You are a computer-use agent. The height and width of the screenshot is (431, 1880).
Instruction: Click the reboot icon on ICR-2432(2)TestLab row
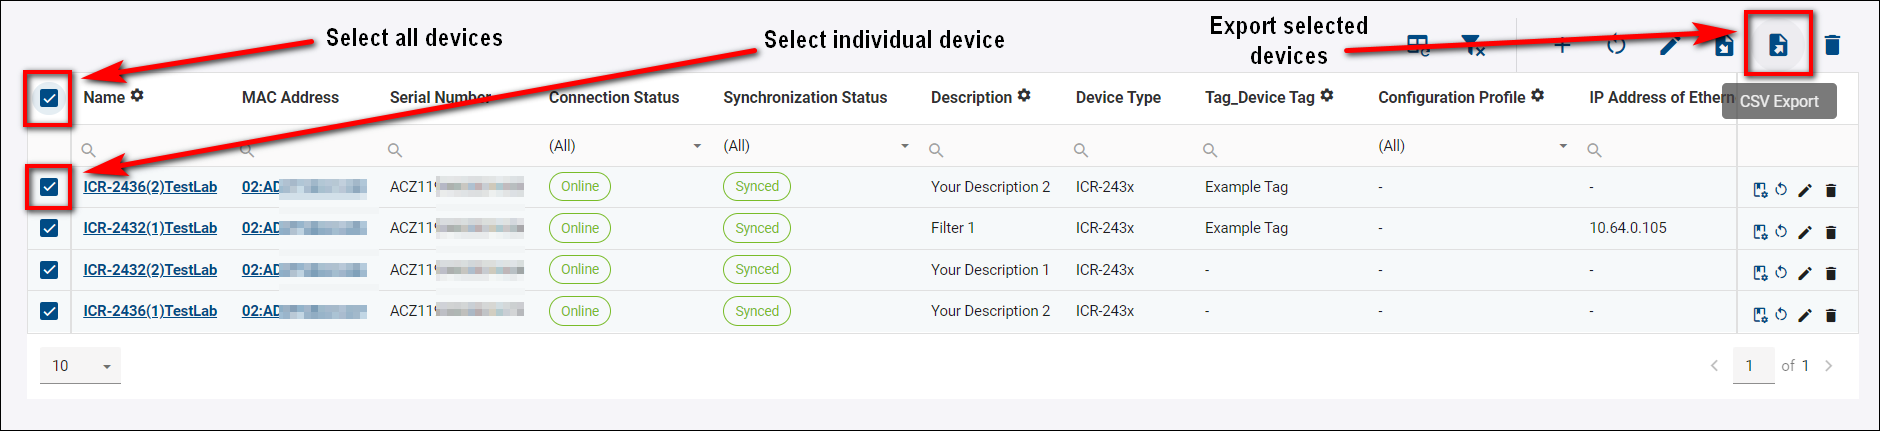[1781, 272]
